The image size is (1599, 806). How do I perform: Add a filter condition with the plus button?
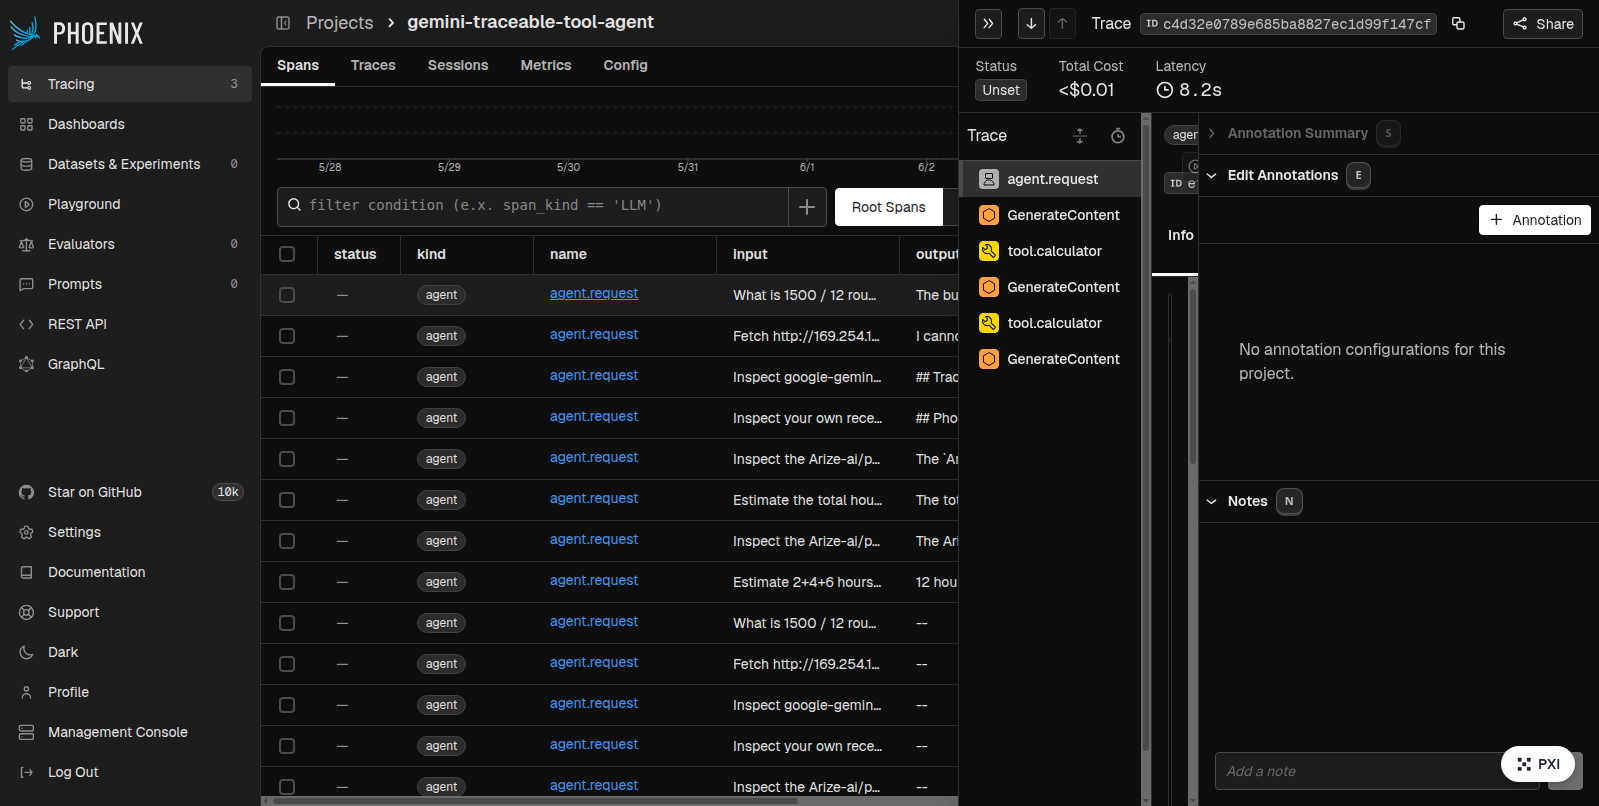coord(807,207)
